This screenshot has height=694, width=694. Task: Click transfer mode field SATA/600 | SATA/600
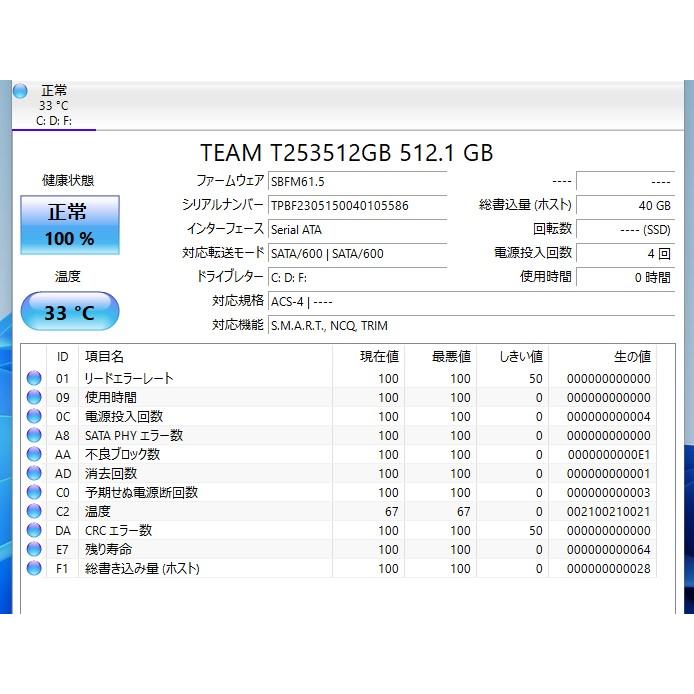[357, 254]
